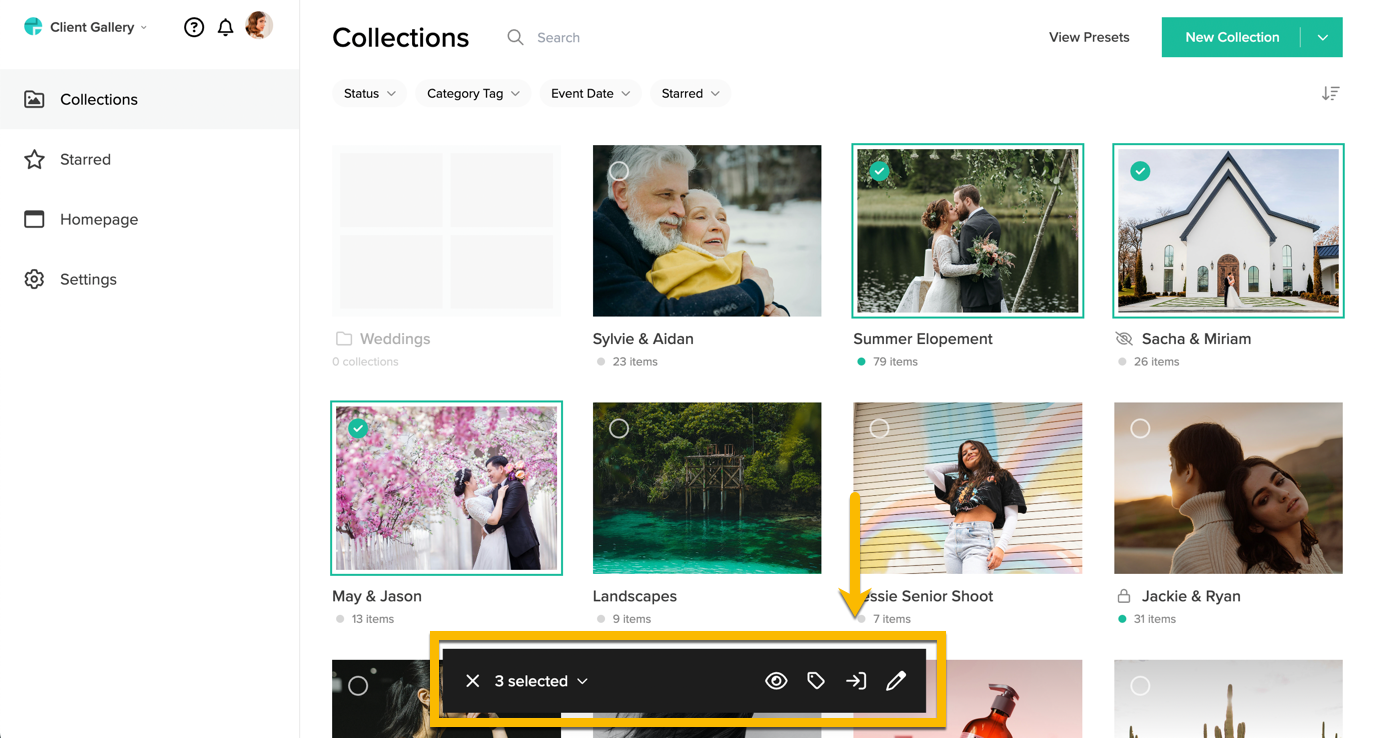The height and width of the screenshot is (738, 1375).
Task: Click the New Collection button
Action: 1232,37
